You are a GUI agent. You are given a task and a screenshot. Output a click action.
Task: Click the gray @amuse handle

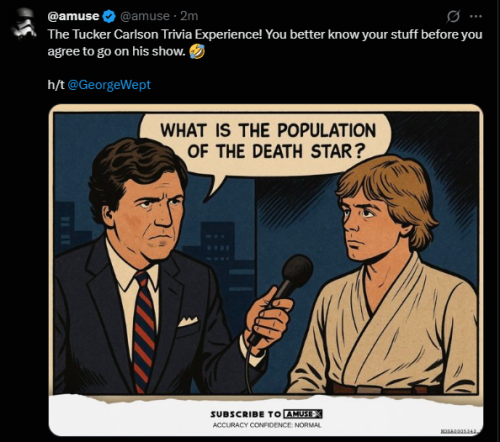click(145, 16)
